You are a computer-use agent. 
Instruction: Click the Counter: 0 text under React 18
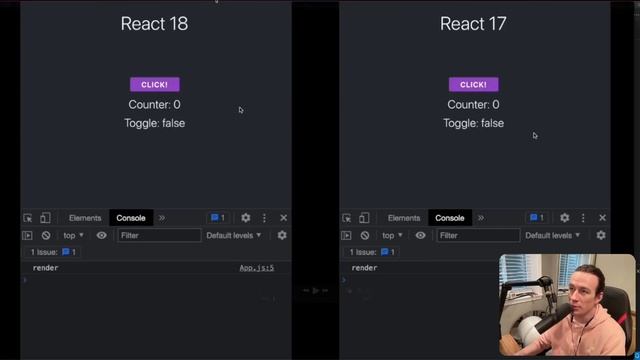154,105
